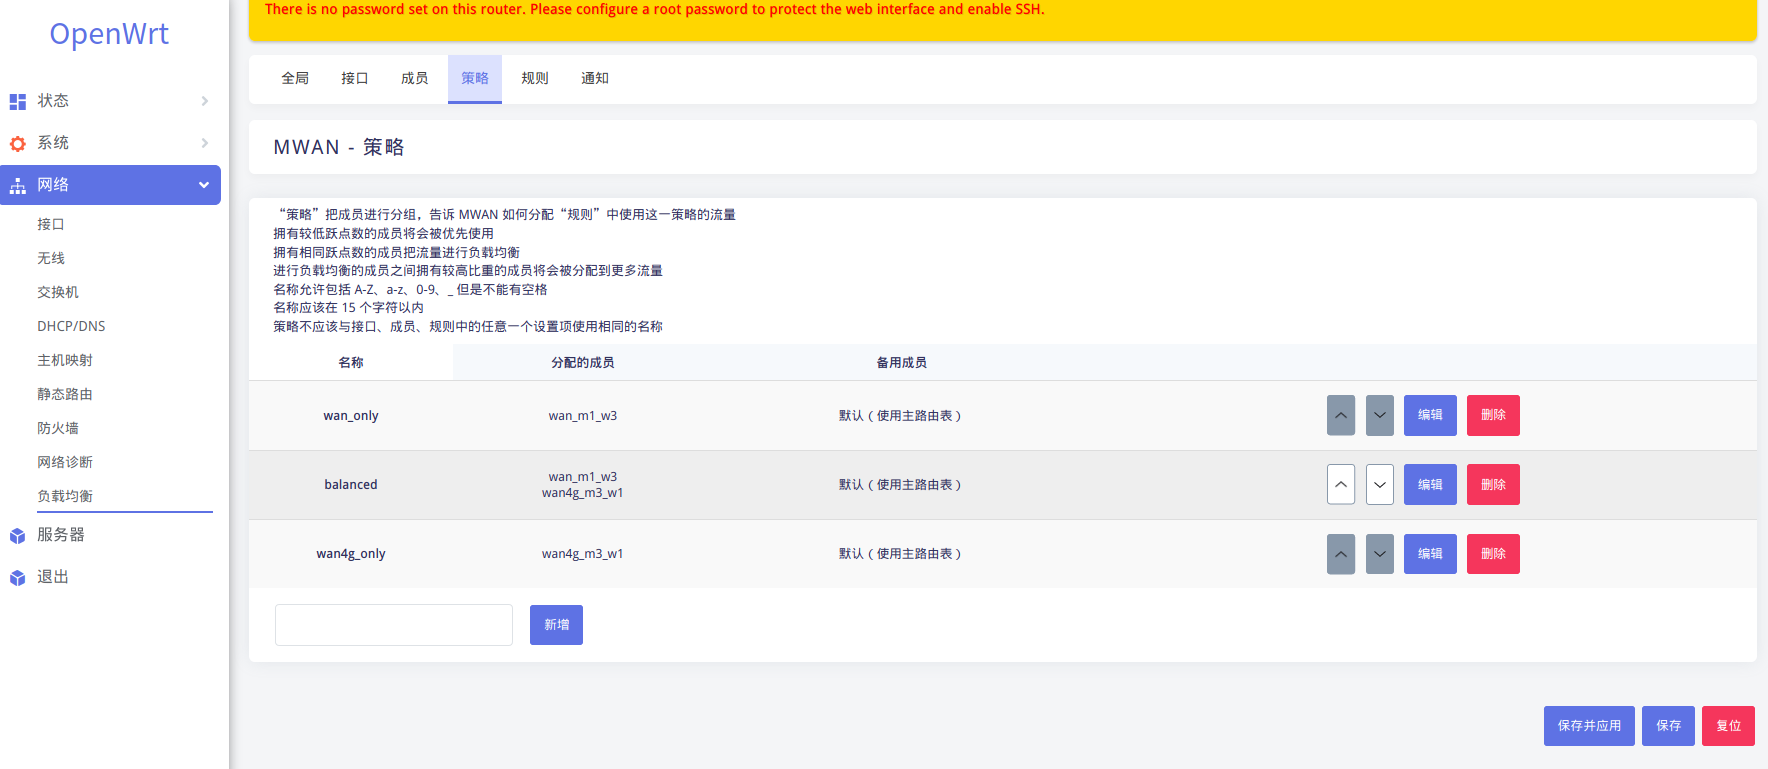Click the 分配的成员 column header
This screenshot has height=769, width=1768.
583,363
